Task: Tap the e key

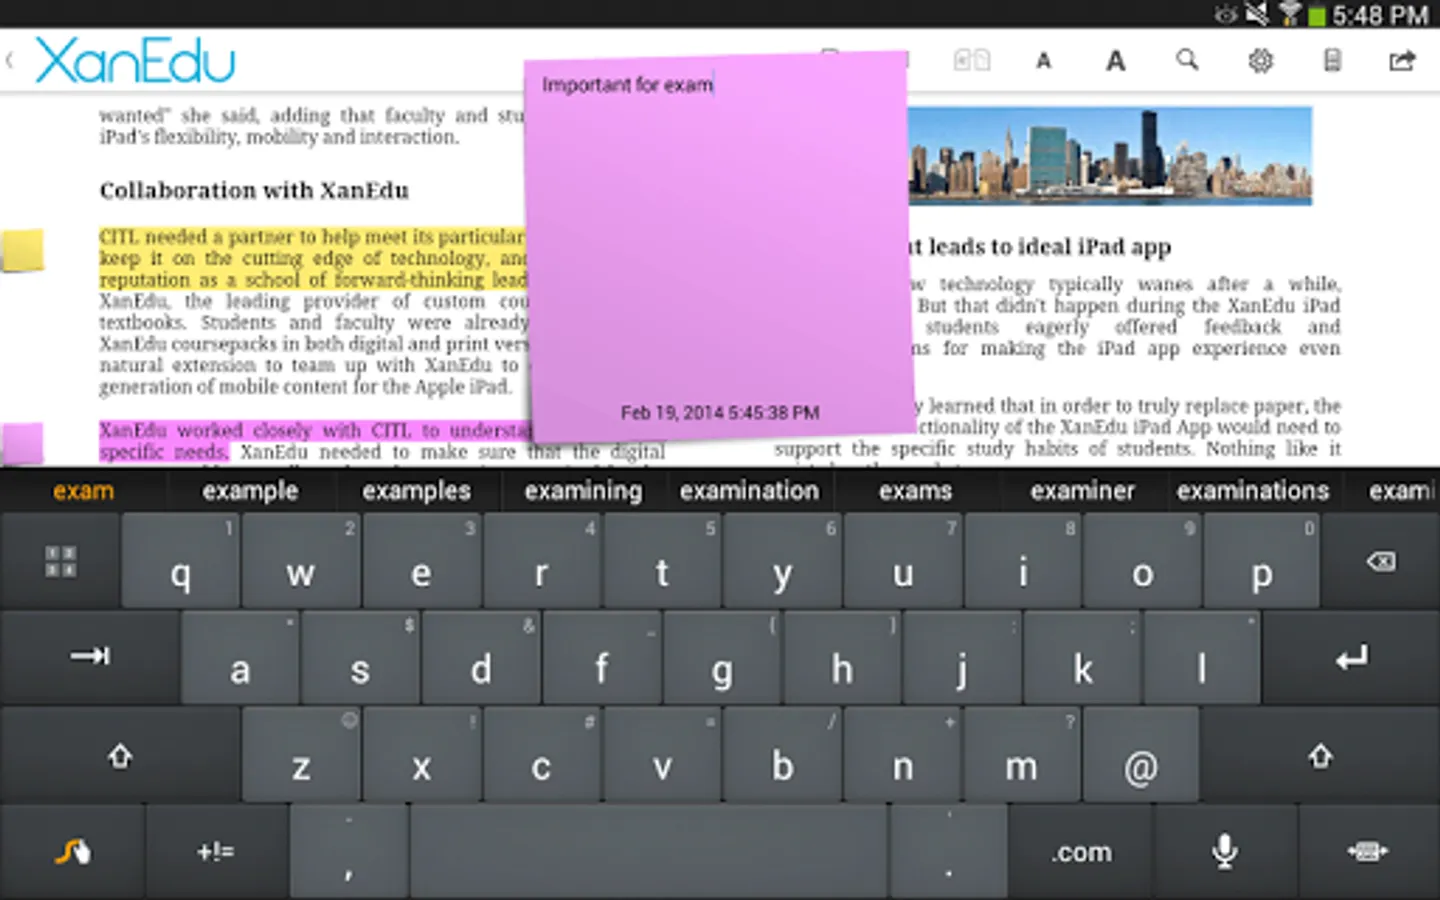Action: tap(421, 561)
